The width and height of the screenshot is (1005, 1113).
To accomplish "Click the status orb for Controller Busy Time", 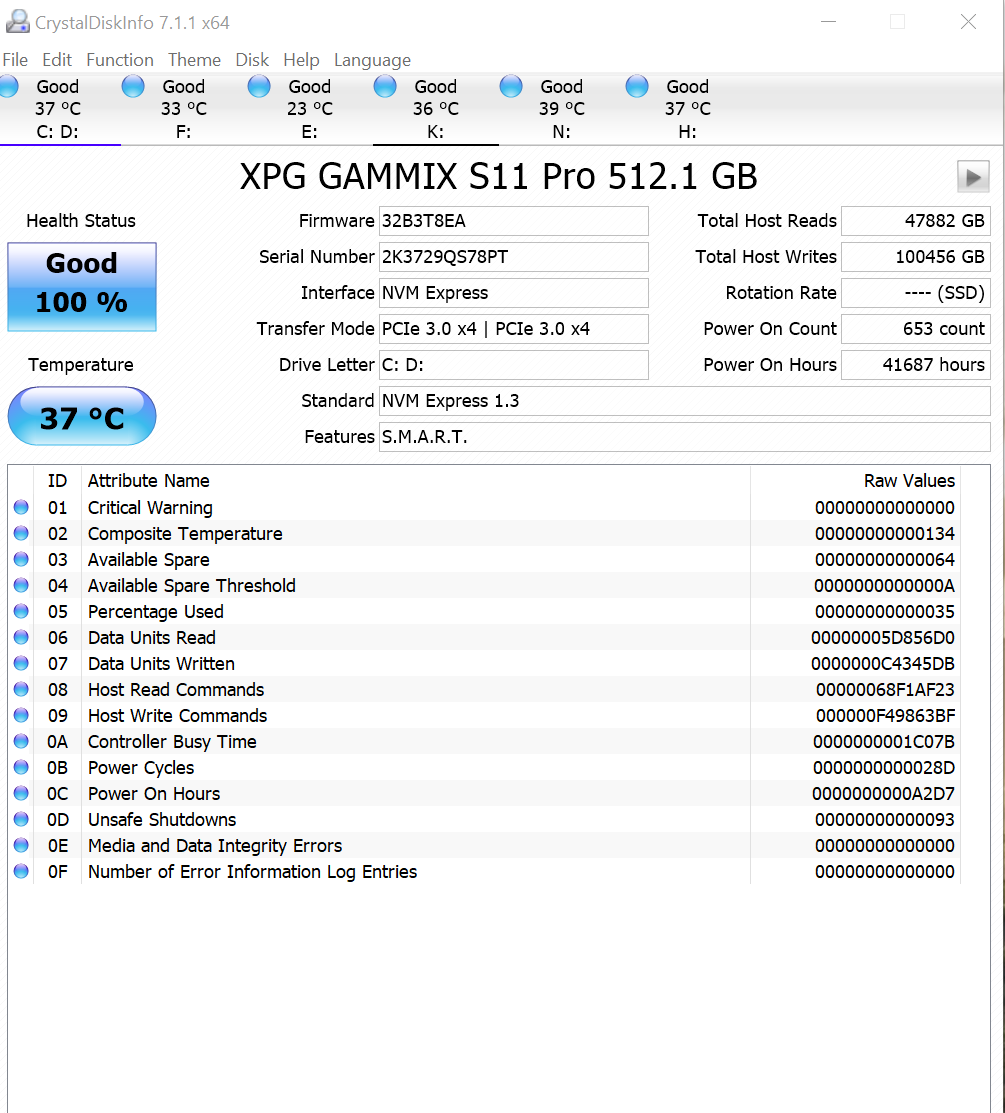I will 21,741.
